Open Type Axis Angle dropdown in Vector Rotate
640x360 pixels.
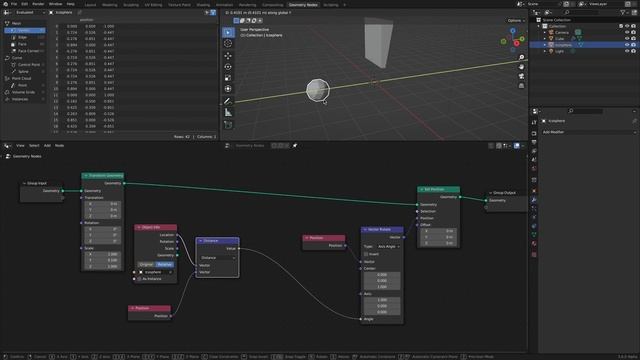(388, 247)
